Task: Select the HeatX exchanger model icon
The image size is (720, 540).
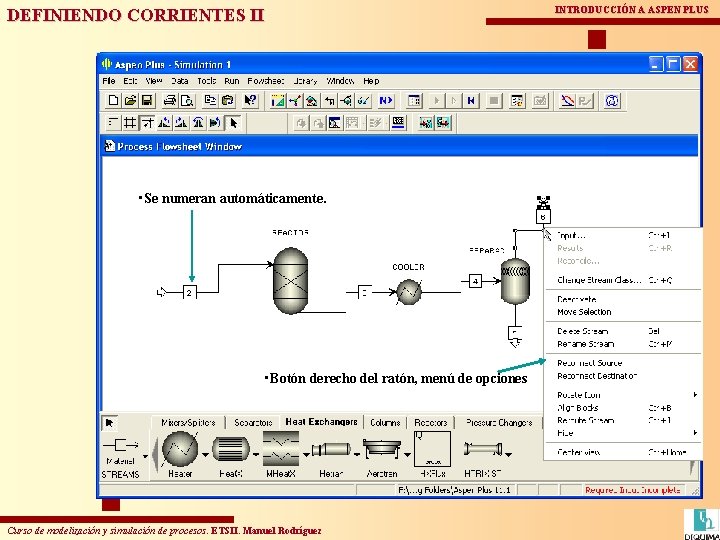Action: [x=231, y=449]
